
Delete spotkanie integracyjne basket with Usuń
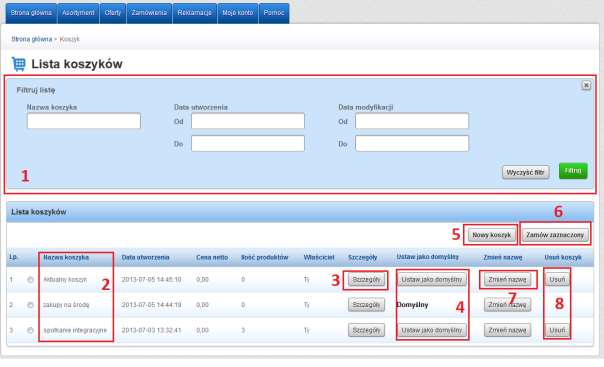coord(557,330)
